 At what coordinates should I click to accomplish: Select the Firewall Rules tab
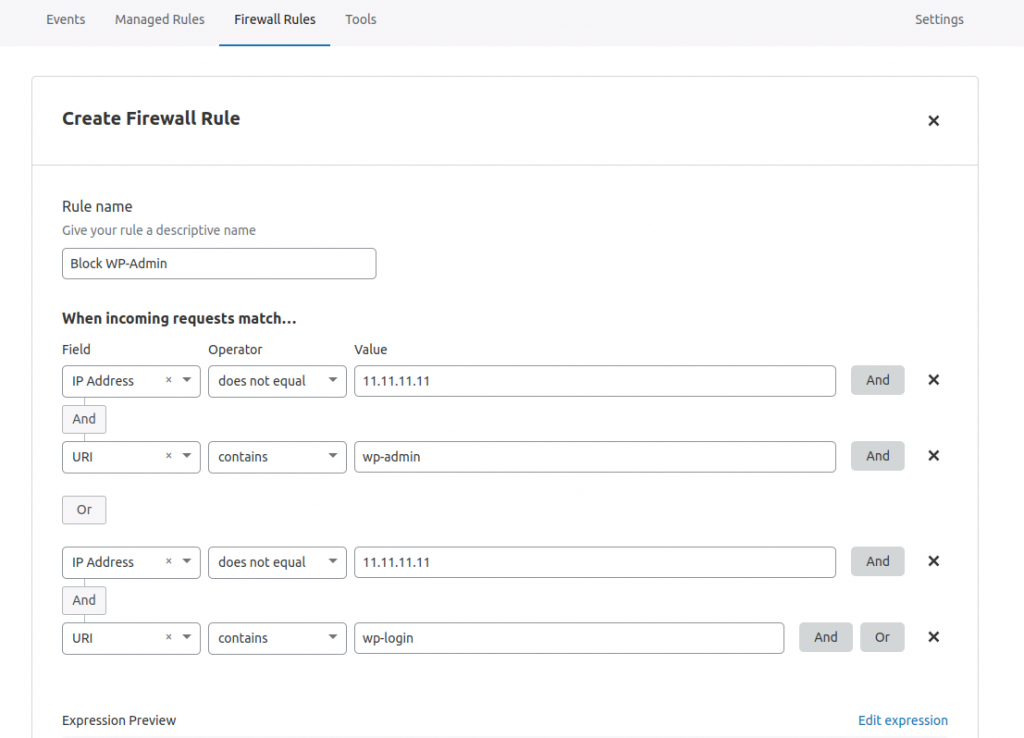point(275,20)
